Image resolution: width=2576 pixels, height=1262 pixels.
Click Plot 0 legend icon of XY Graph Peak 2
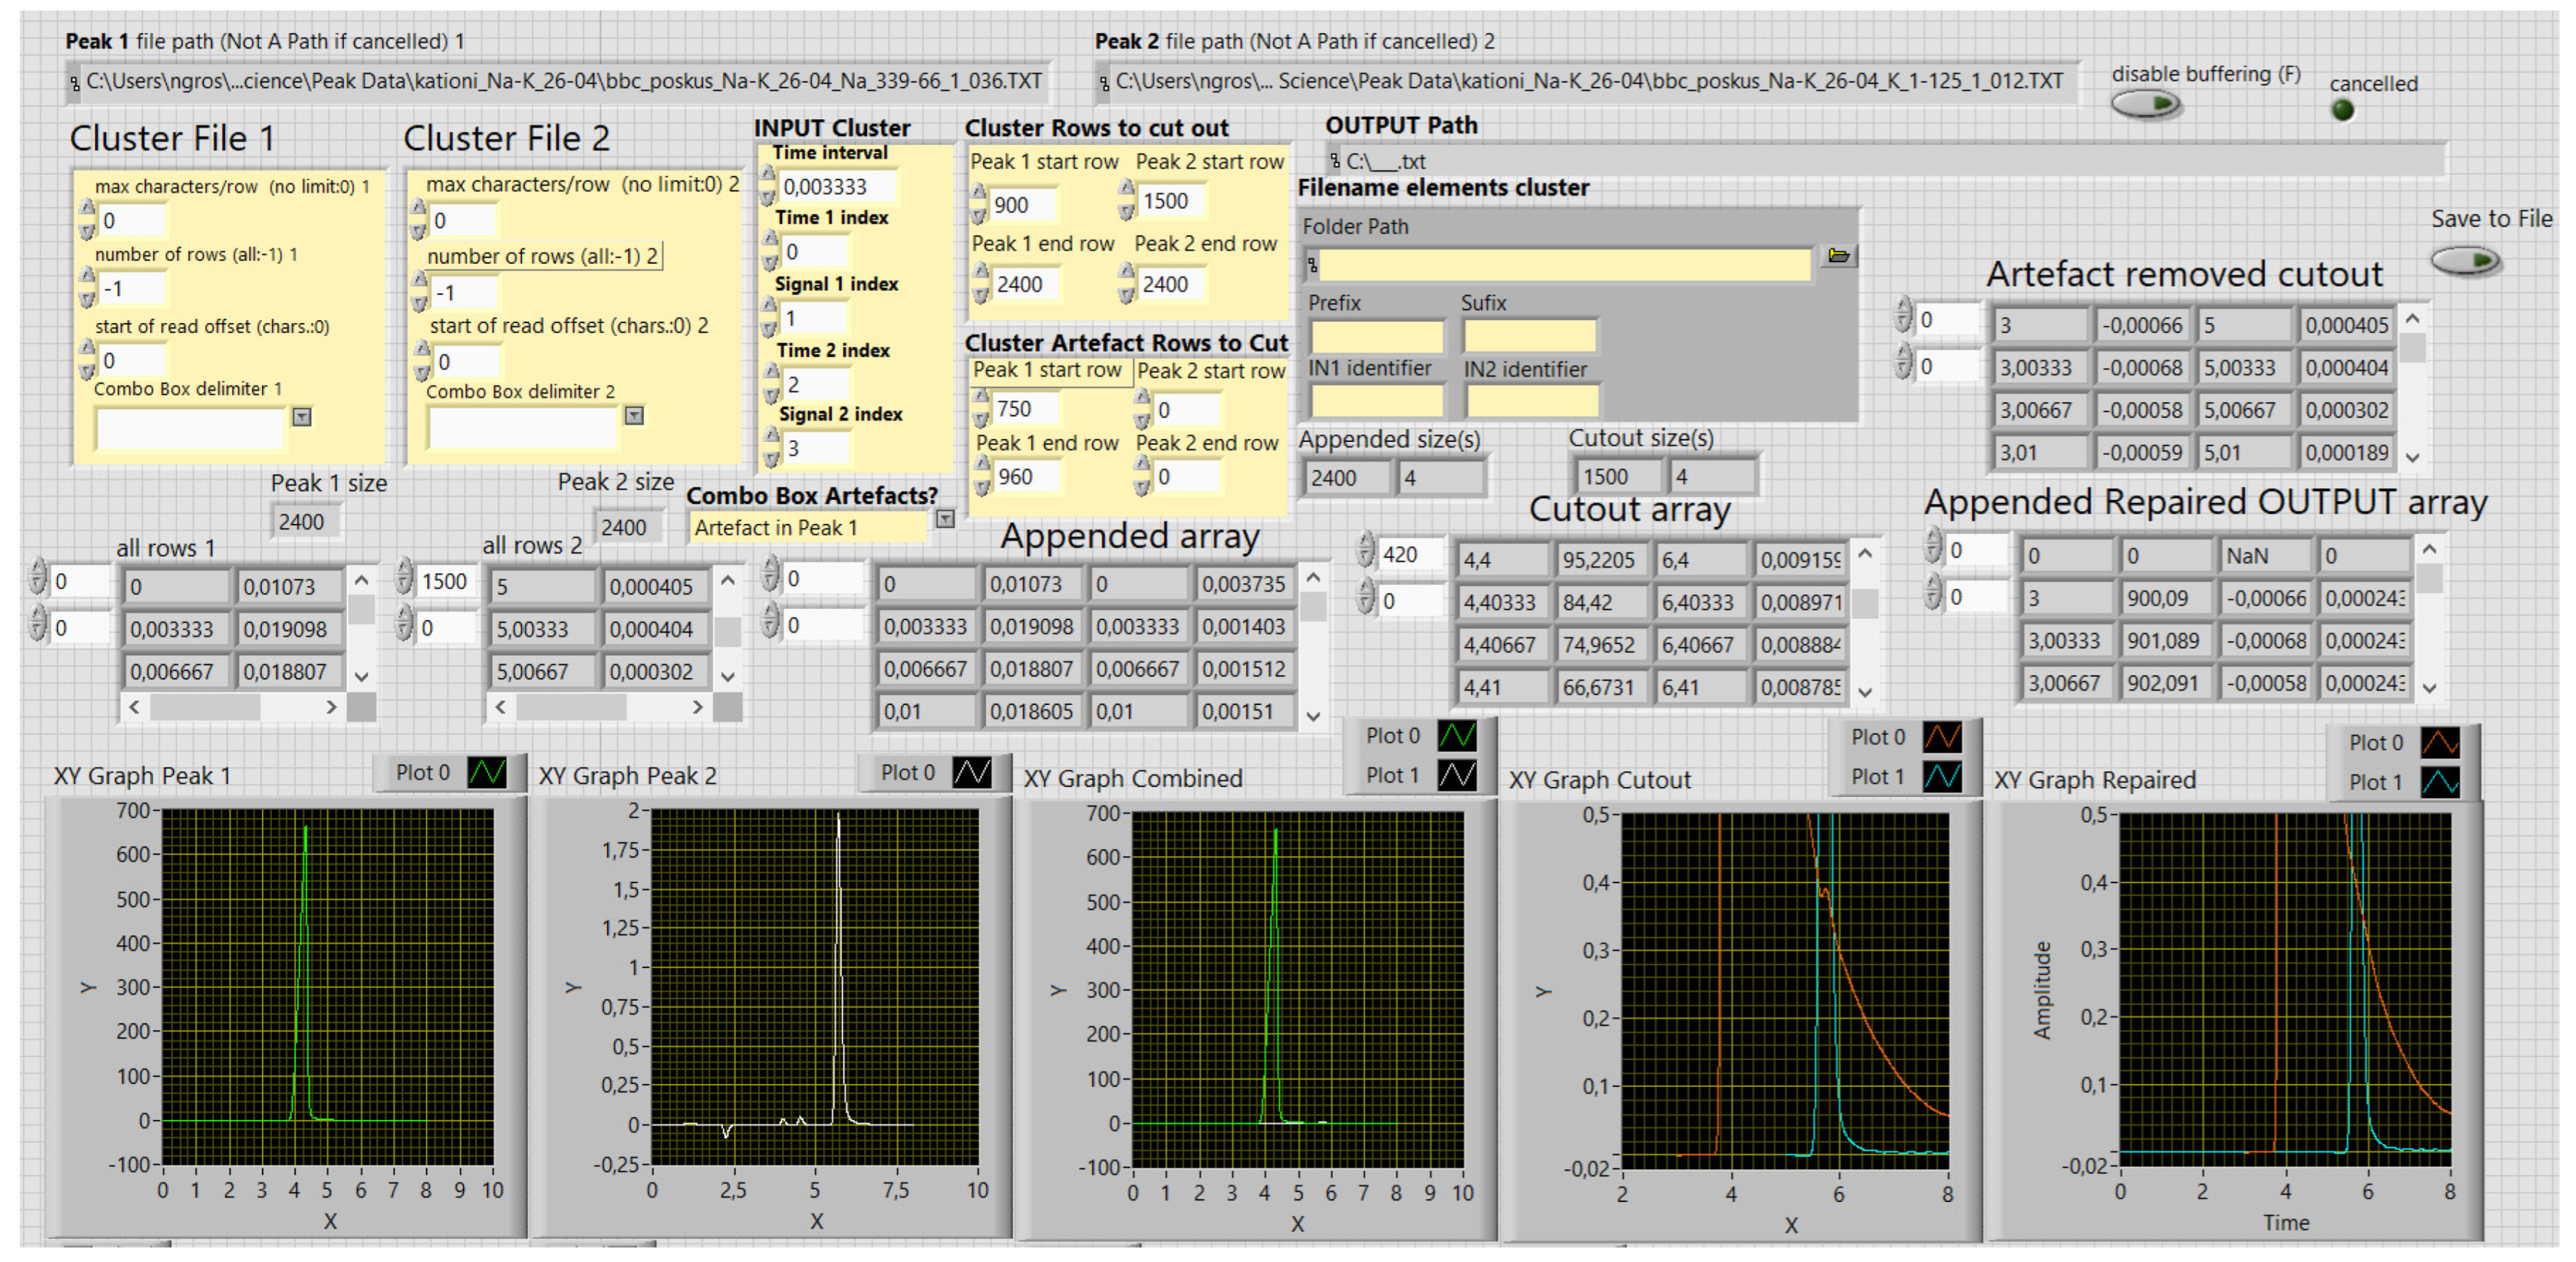click(x=972, y=772)
